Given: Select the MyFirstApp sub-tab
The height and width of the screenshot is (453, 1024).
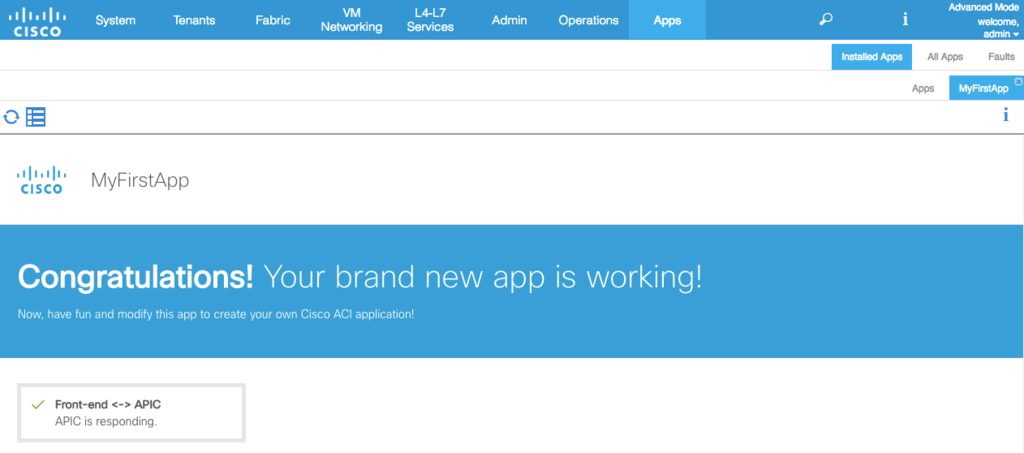Looking at the screenshot, I should click(983, 88).
